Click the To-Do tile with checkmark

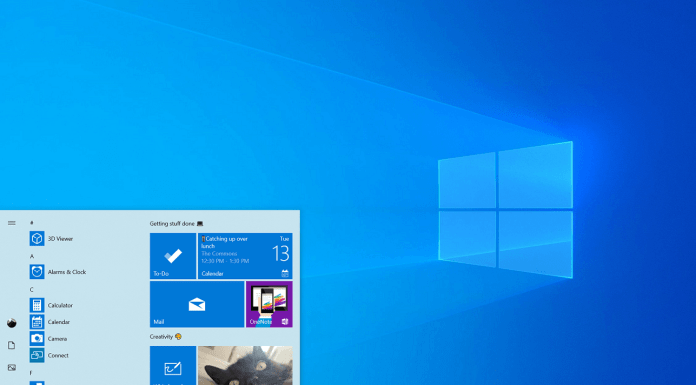pyautogui.click(x=173, y=256)
